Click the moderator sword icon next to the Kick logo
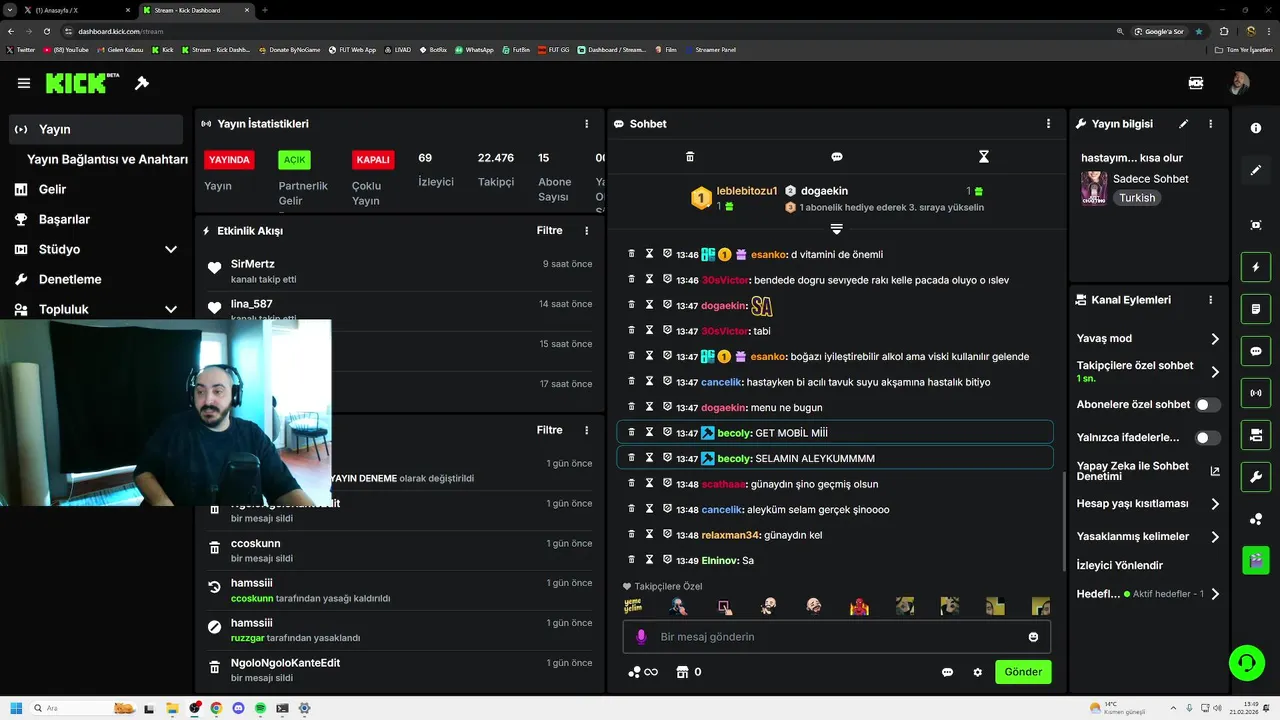This screenshot has height=720, width=1280. pos(142,83)
